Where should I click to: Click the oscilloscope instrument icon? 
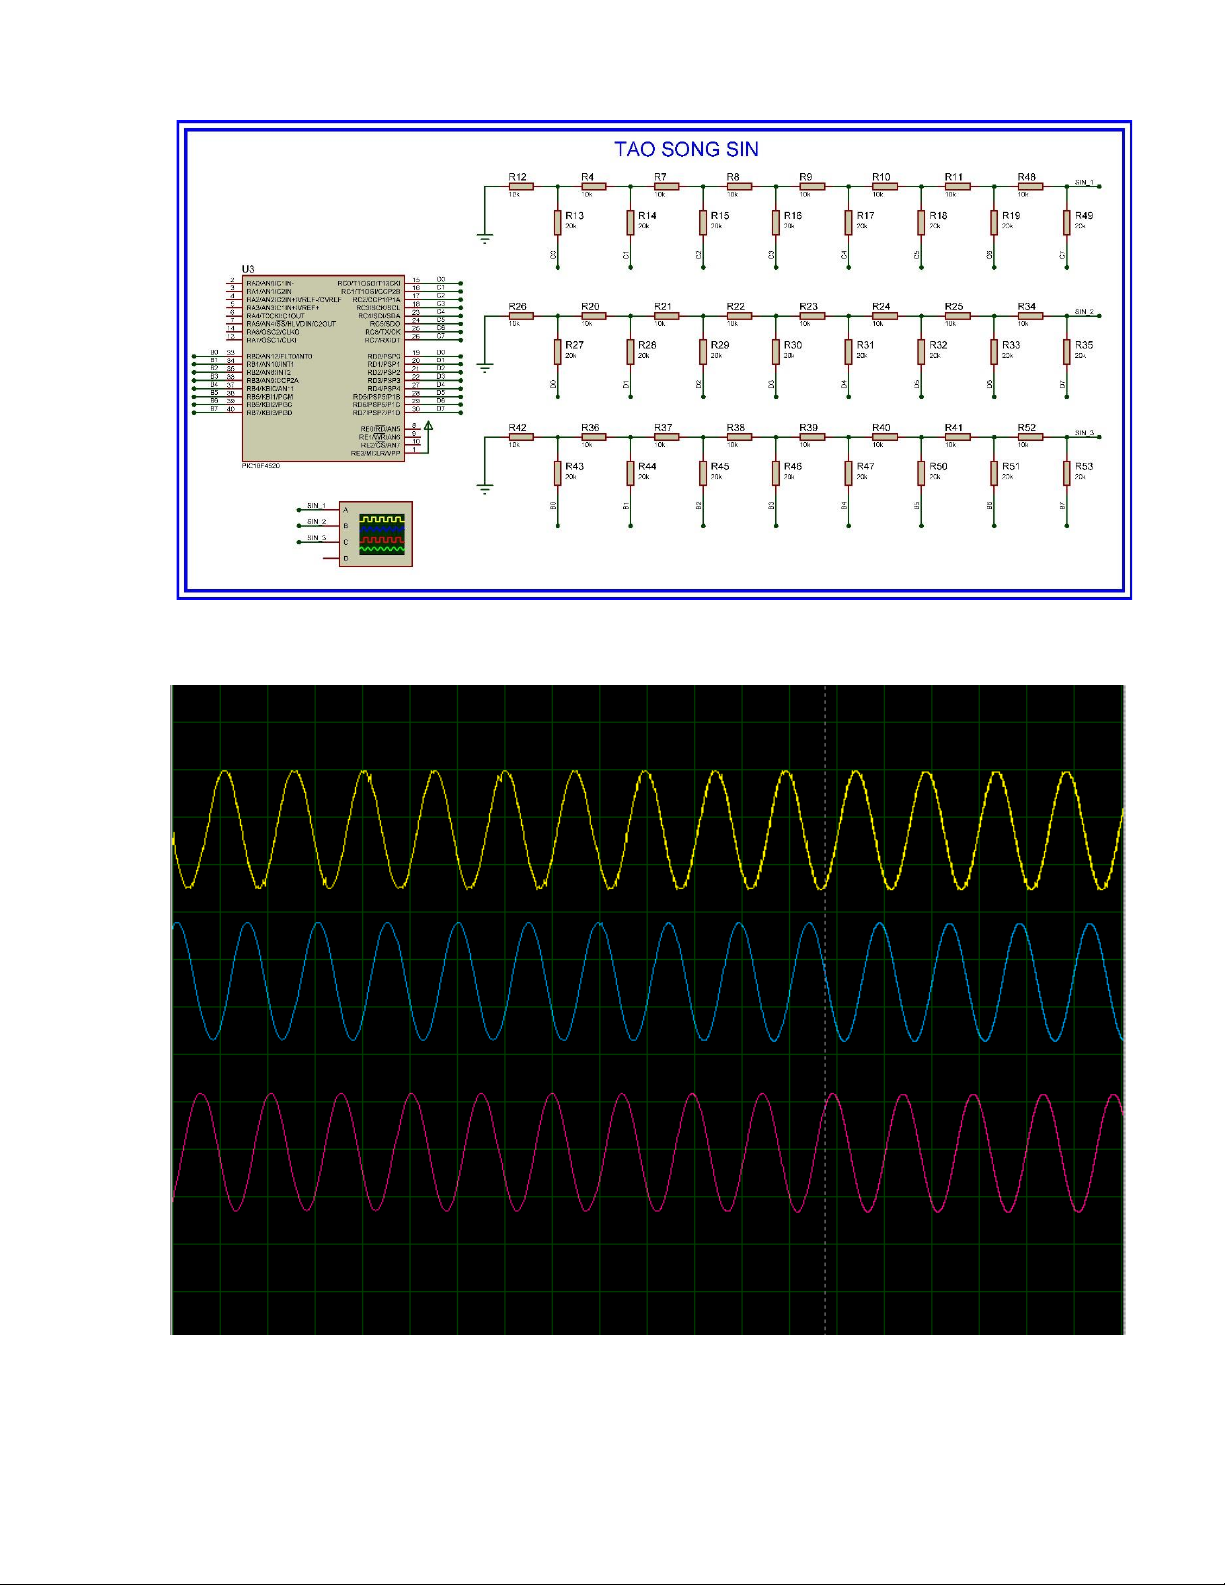(376, 534)
